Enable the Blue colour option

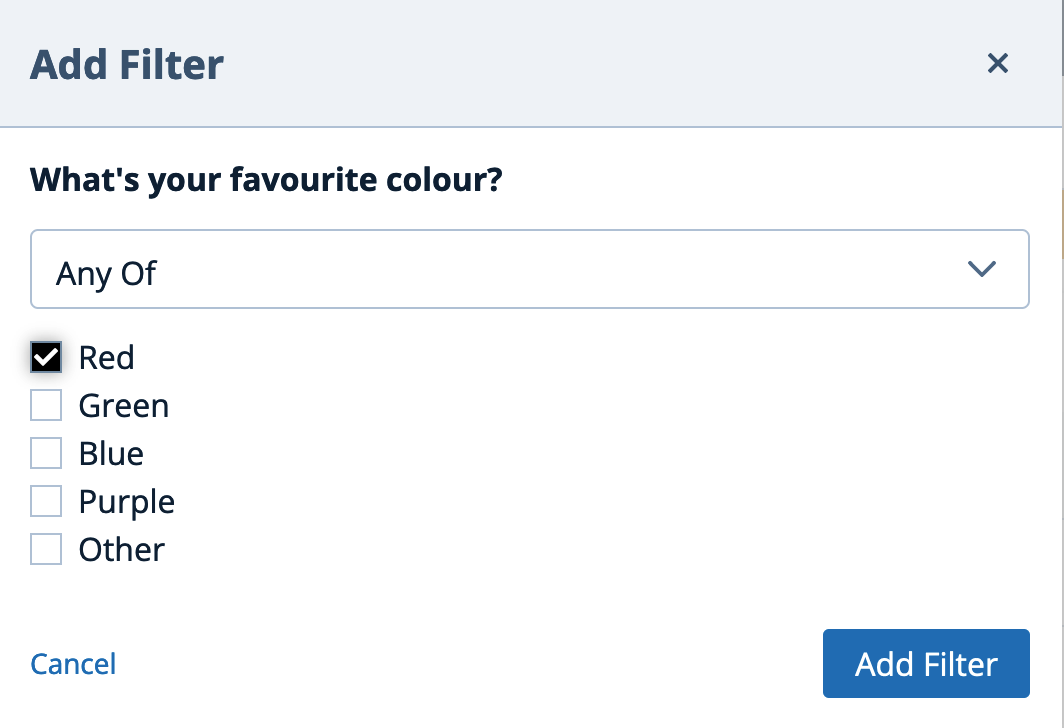45,452
